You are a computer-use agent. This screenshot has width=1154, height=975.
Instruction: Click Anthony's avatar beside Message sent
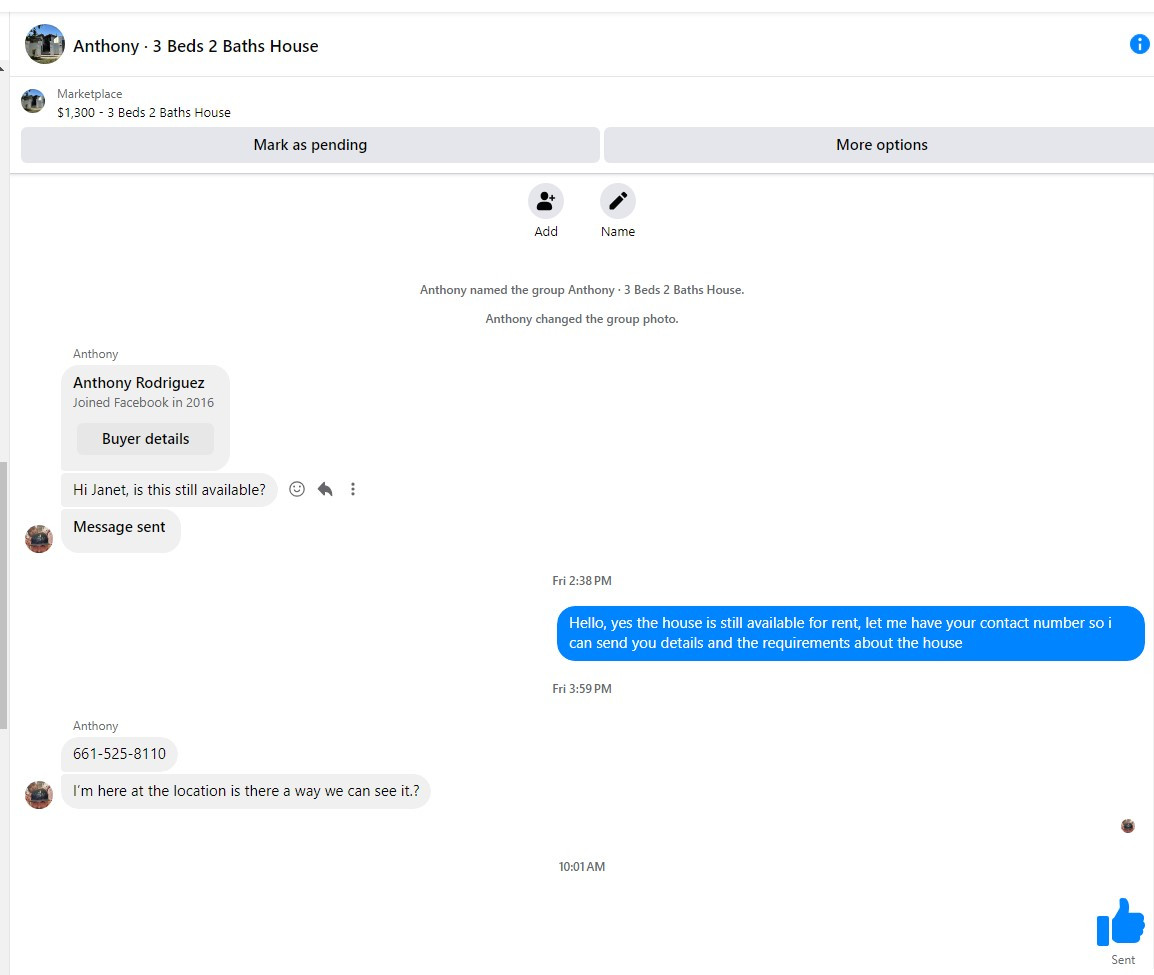click(x=39, y=539)
